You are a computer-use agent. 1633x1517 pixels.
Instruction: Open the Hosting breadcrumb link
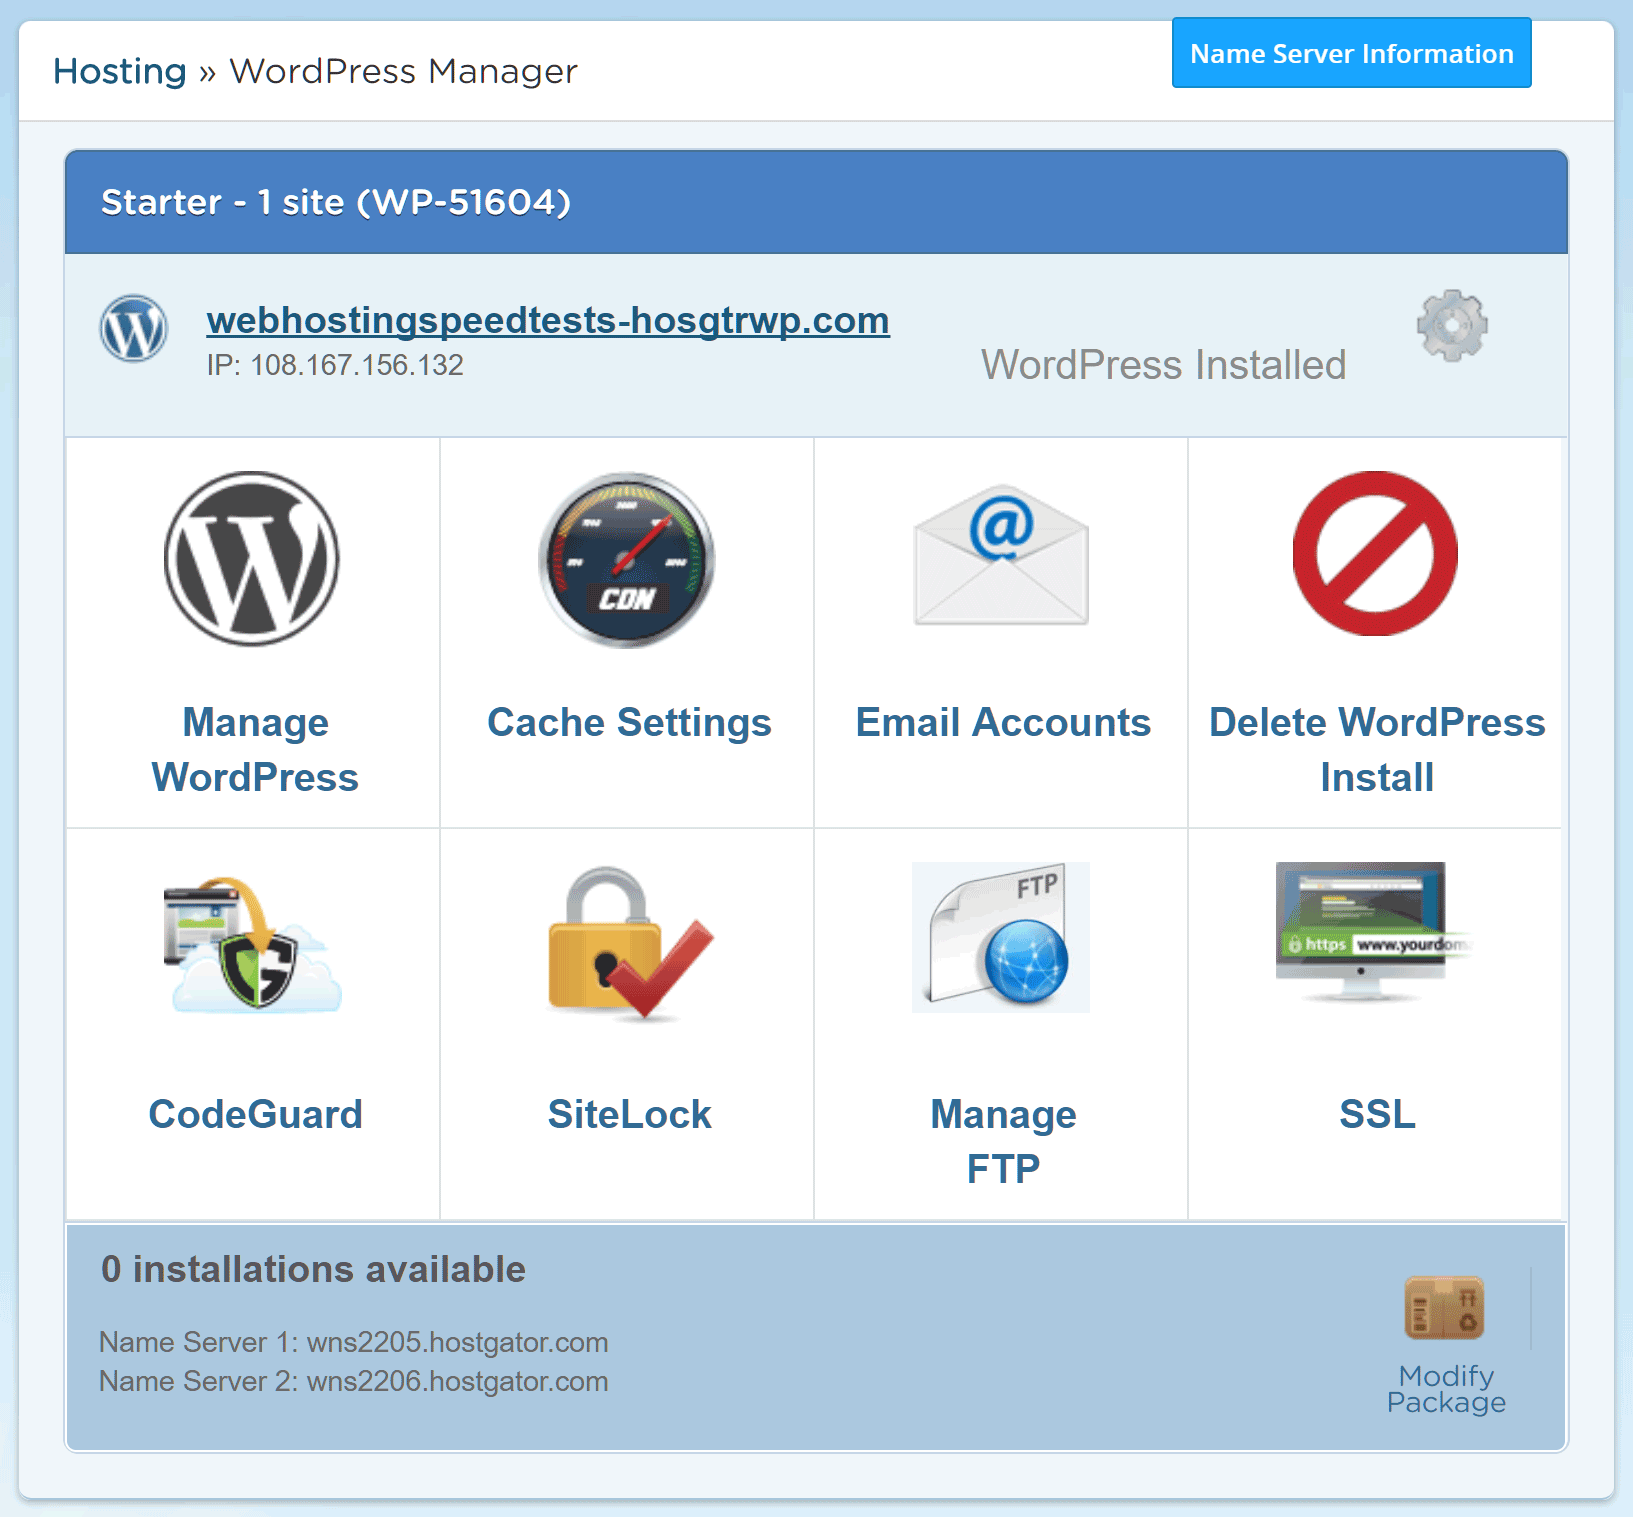click(120, 71)
